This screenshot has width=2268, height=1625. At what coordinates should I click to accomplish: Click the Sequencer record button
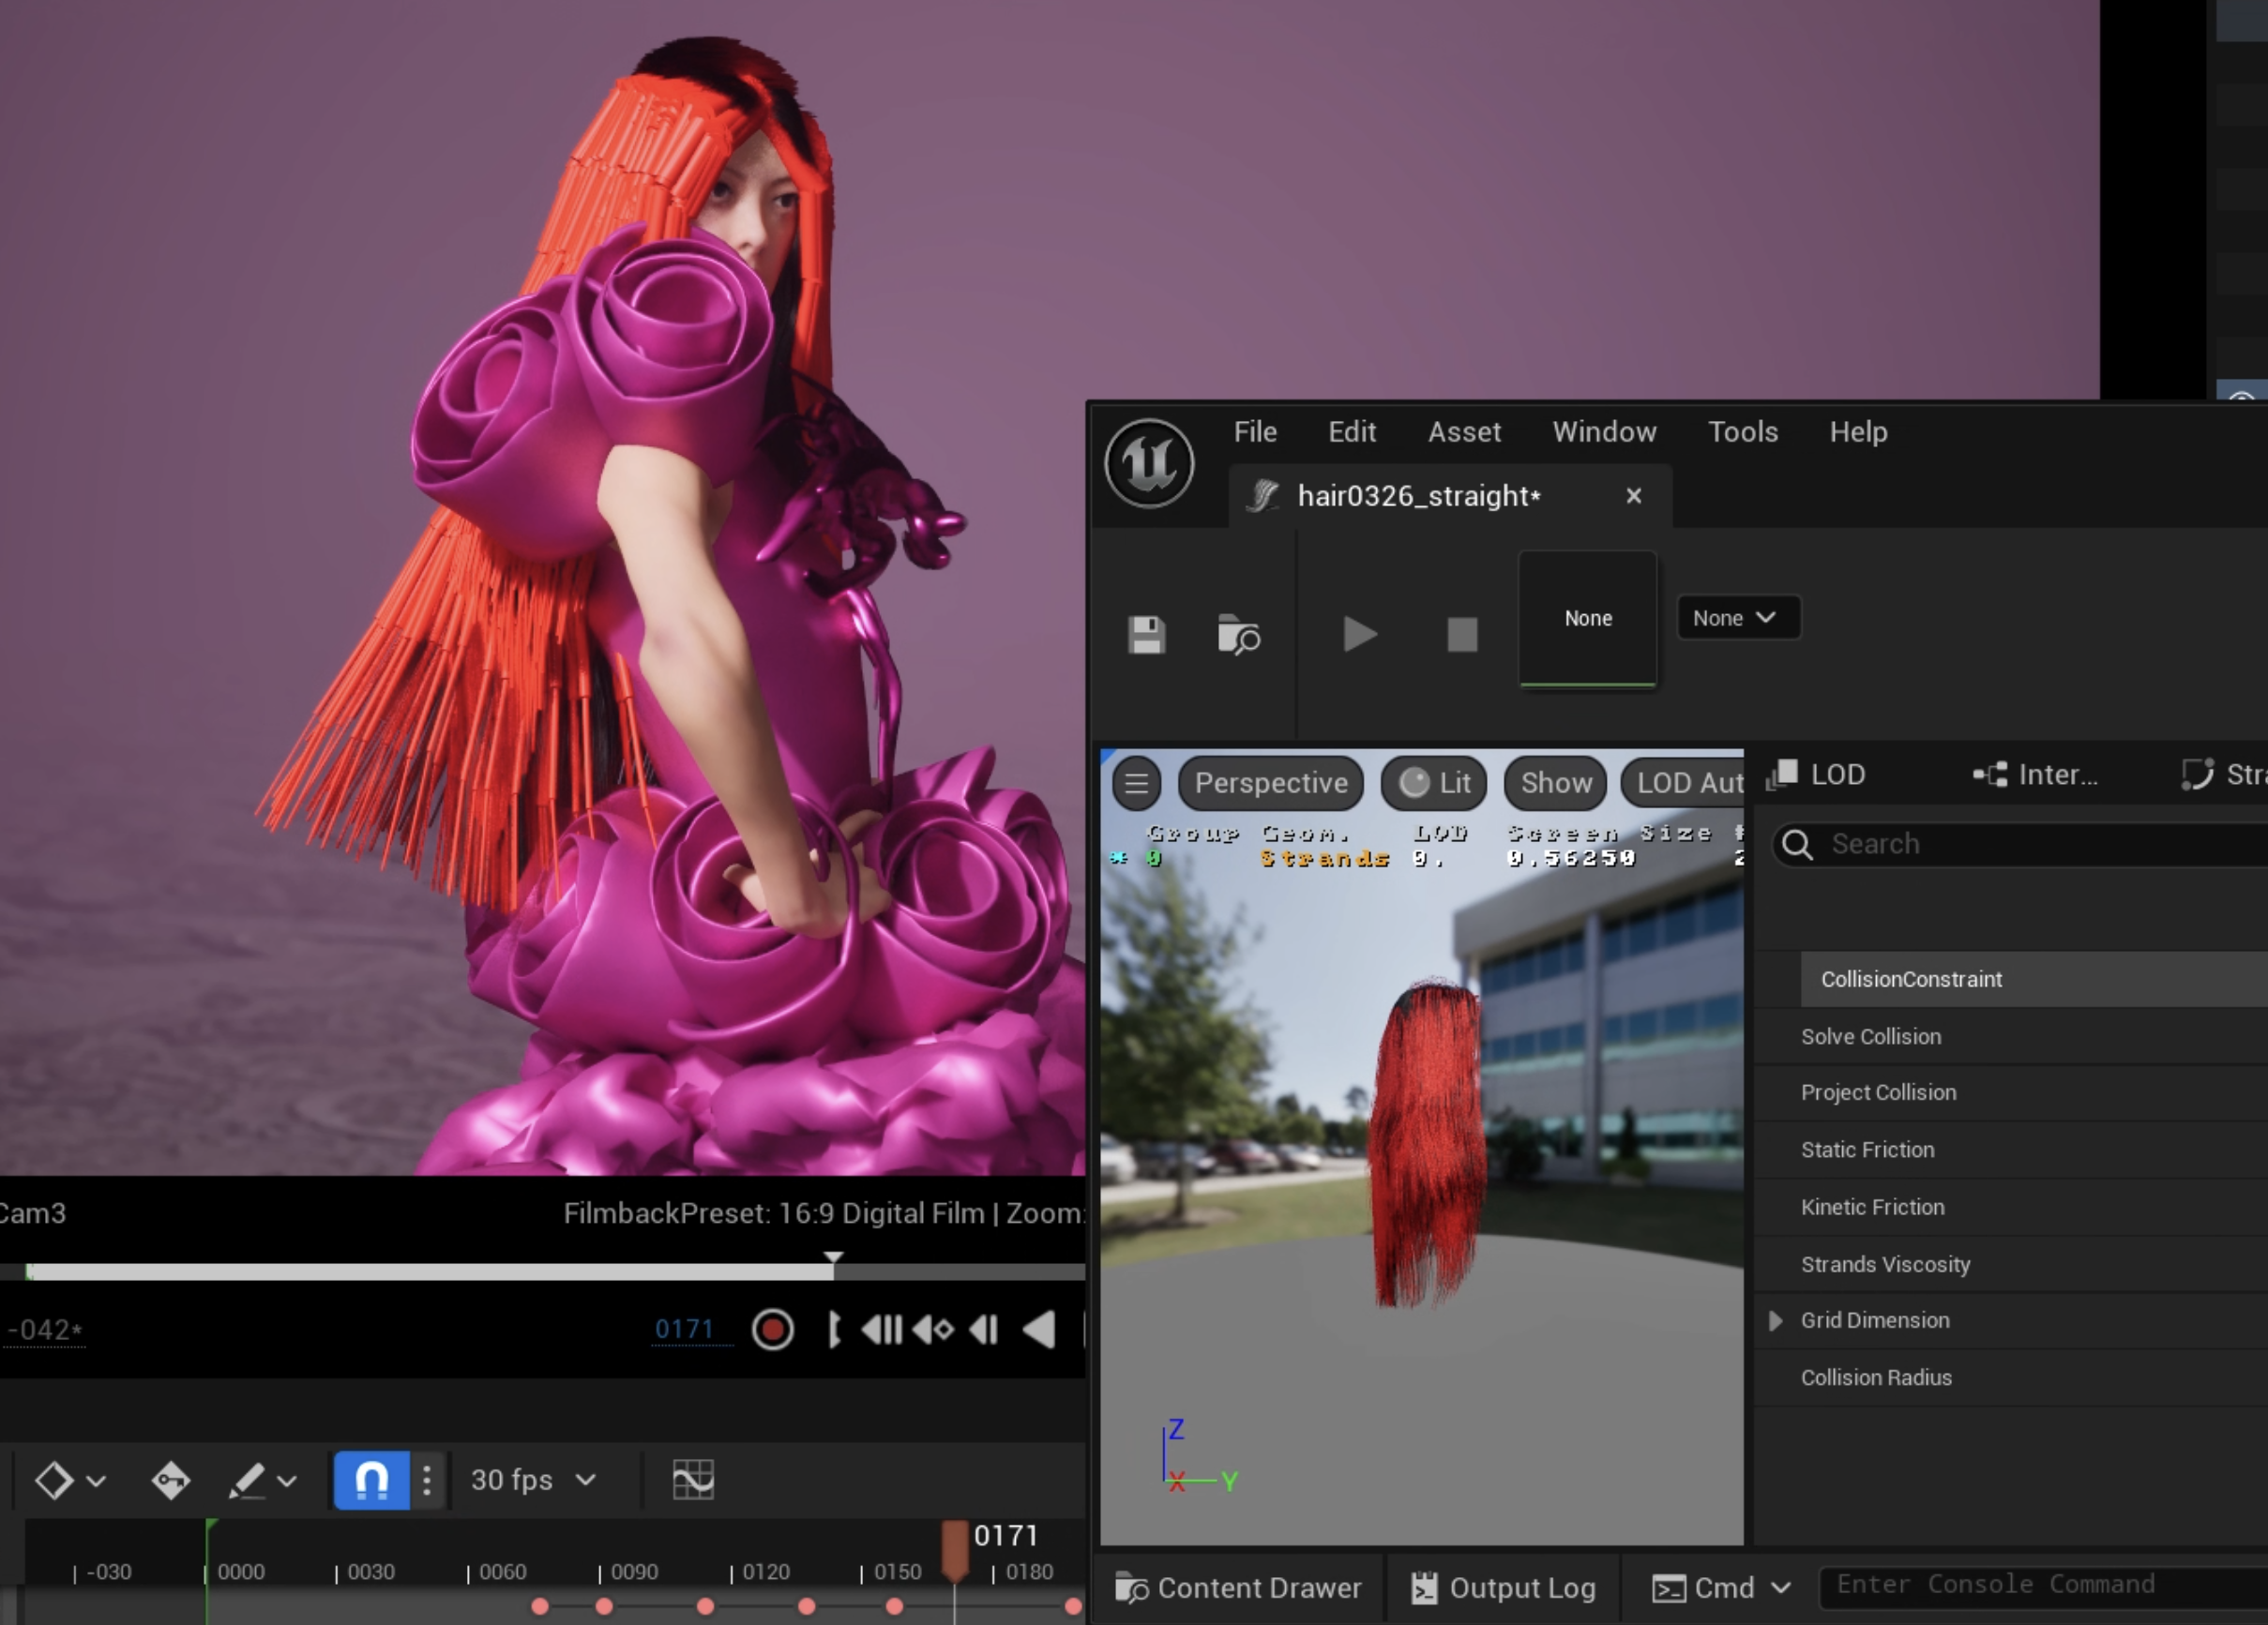pos(772,1330)
